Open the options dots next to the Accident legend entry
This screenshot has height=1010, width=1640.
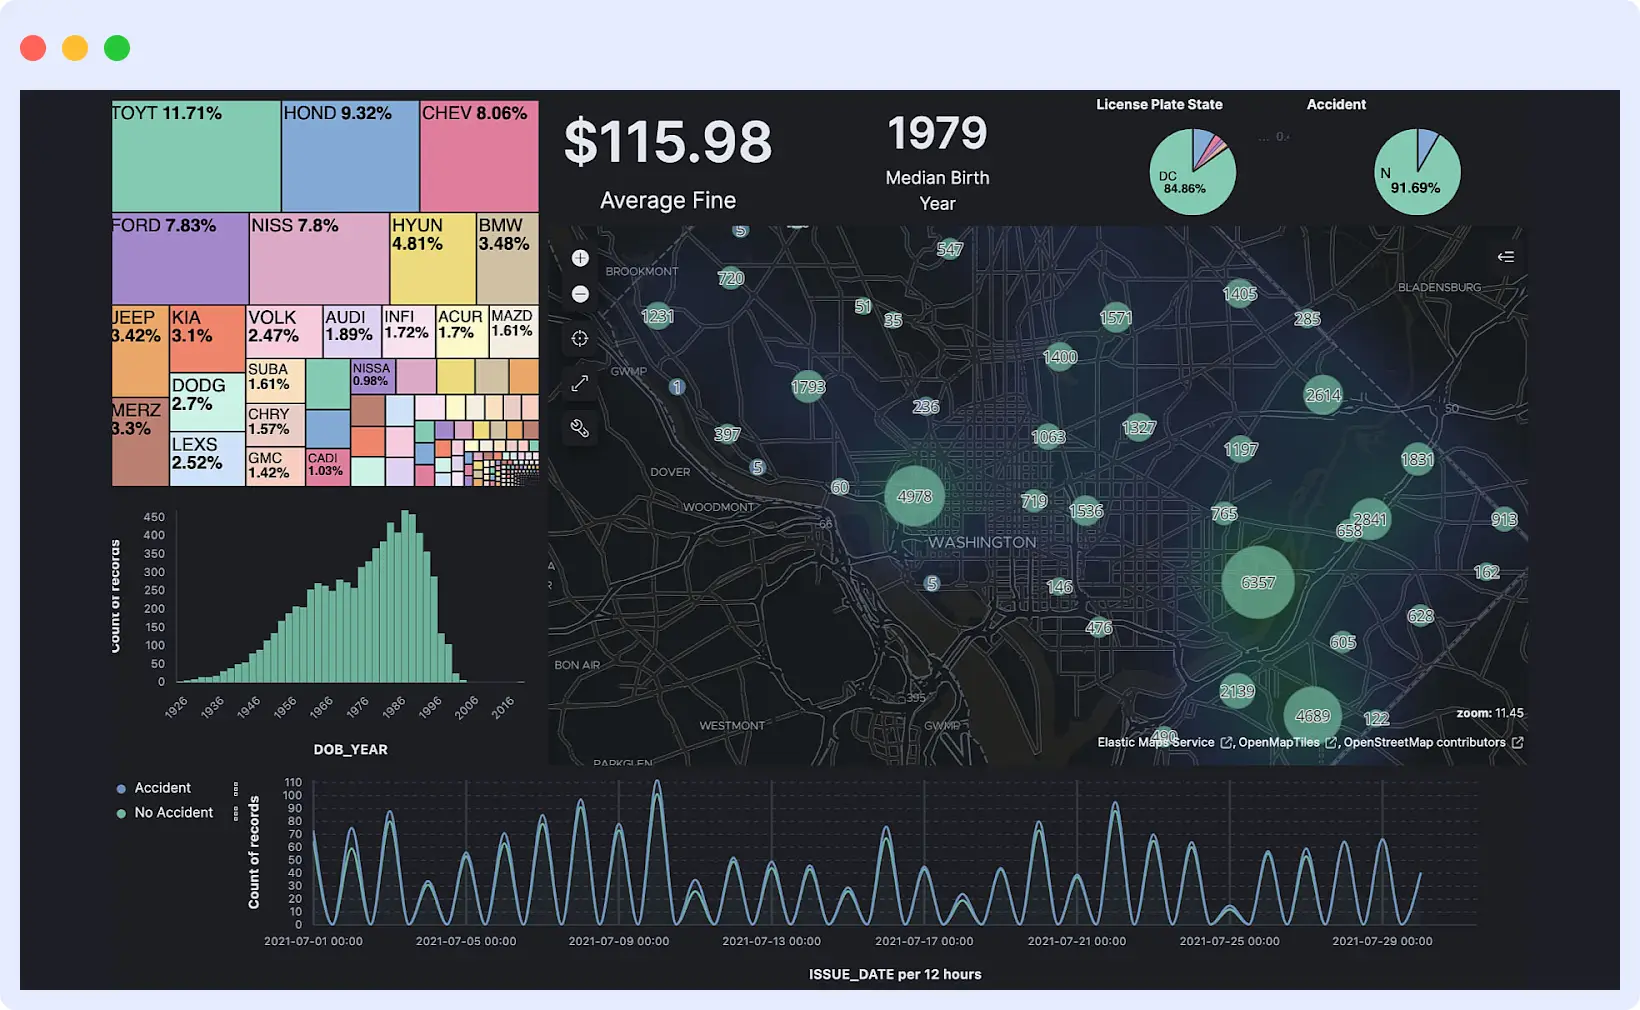237,788
